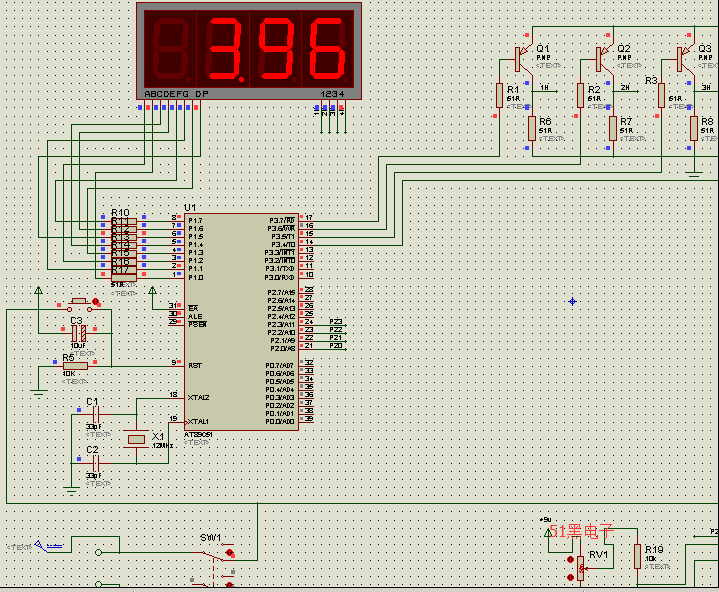Select the 1H terminal label
Screen dimensions: 719x592
coord(544,87)
